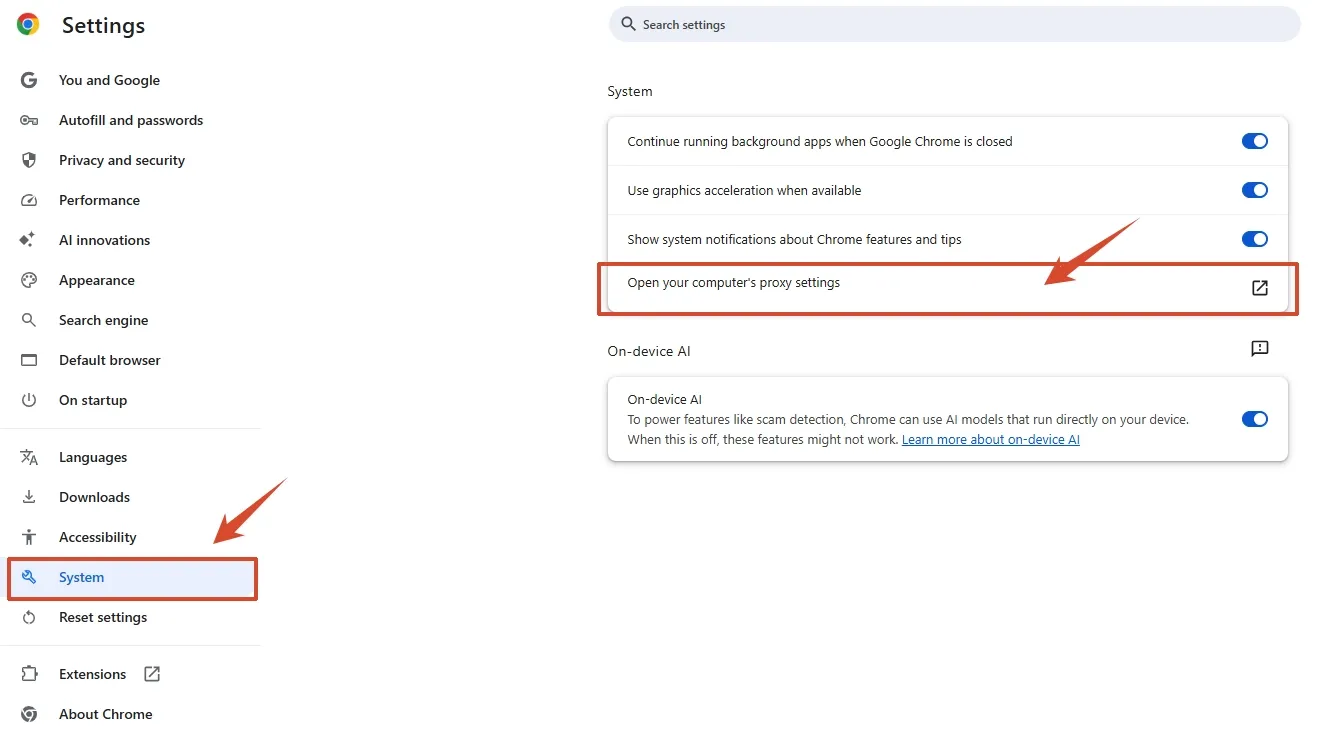The image size is (1342, 741).
Task: Click the magnifier icon beside Search engine
Action: point(29,320)
